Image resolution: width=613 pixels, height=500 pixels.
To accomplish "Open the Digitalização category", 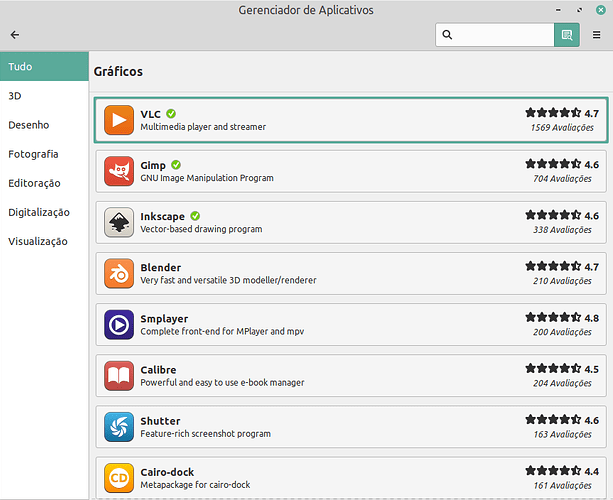I will click(x=44, y=212).
